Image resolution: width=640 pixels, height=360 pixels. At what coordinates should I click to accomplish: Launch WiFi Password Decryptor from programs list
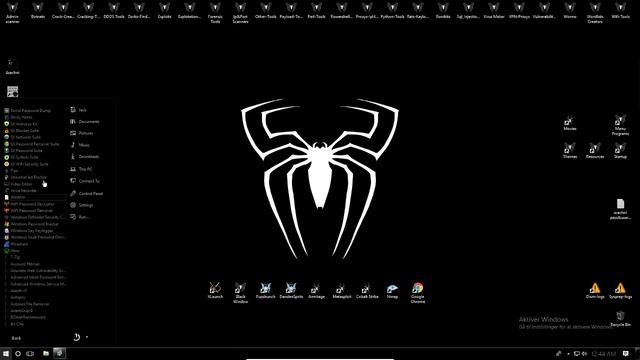29,204
